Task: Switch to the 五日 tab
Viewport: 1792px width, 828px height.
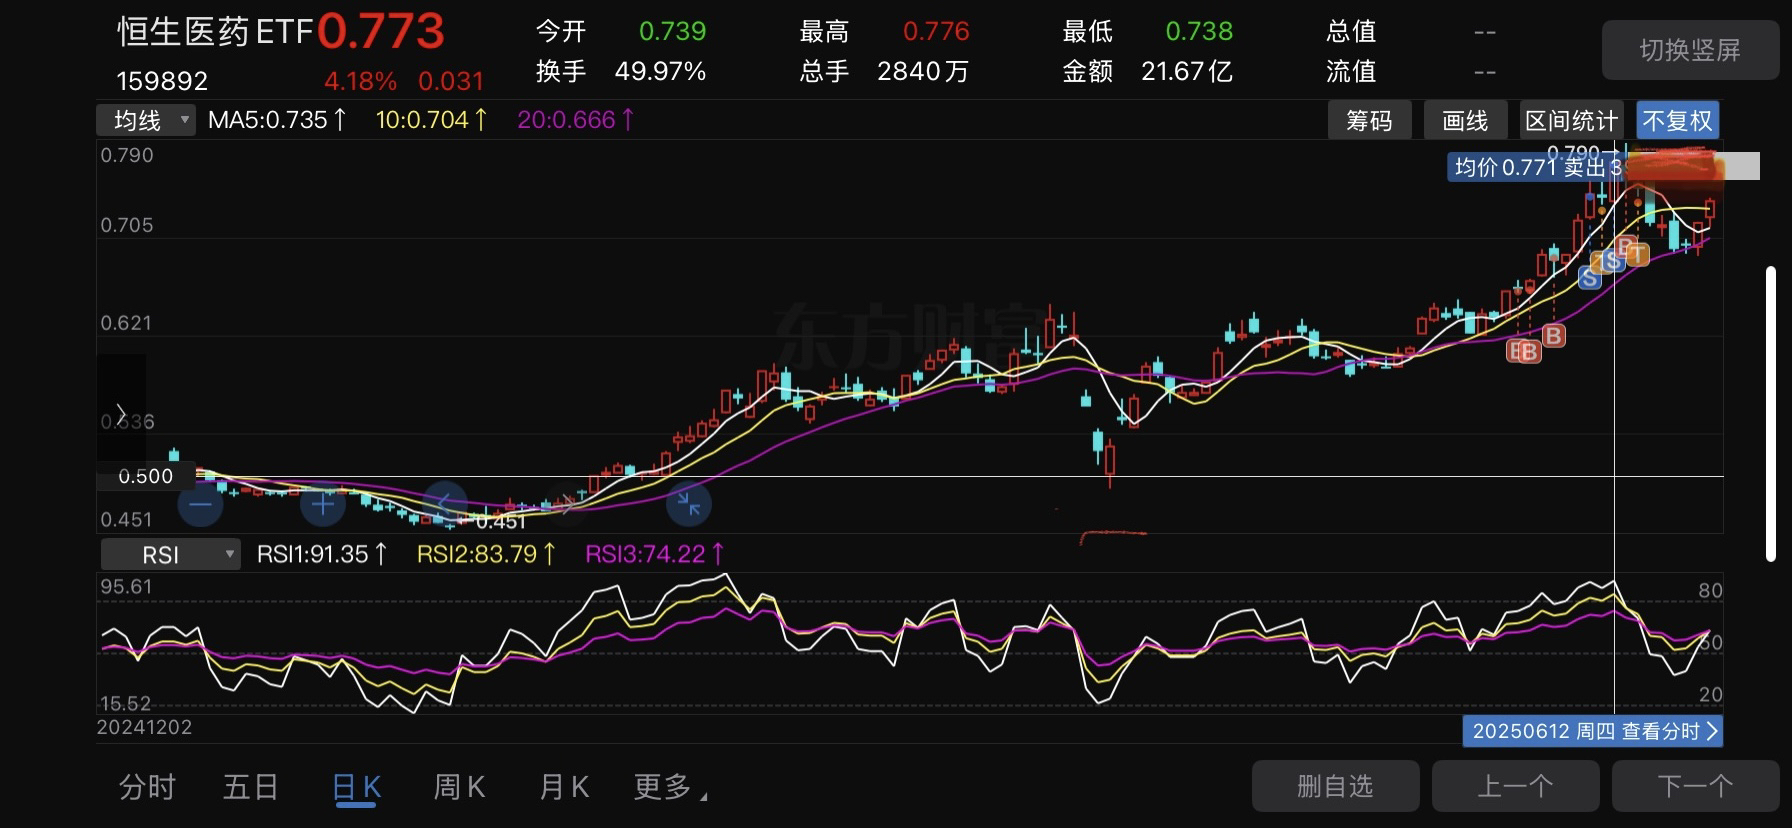Action: point(250,788)
